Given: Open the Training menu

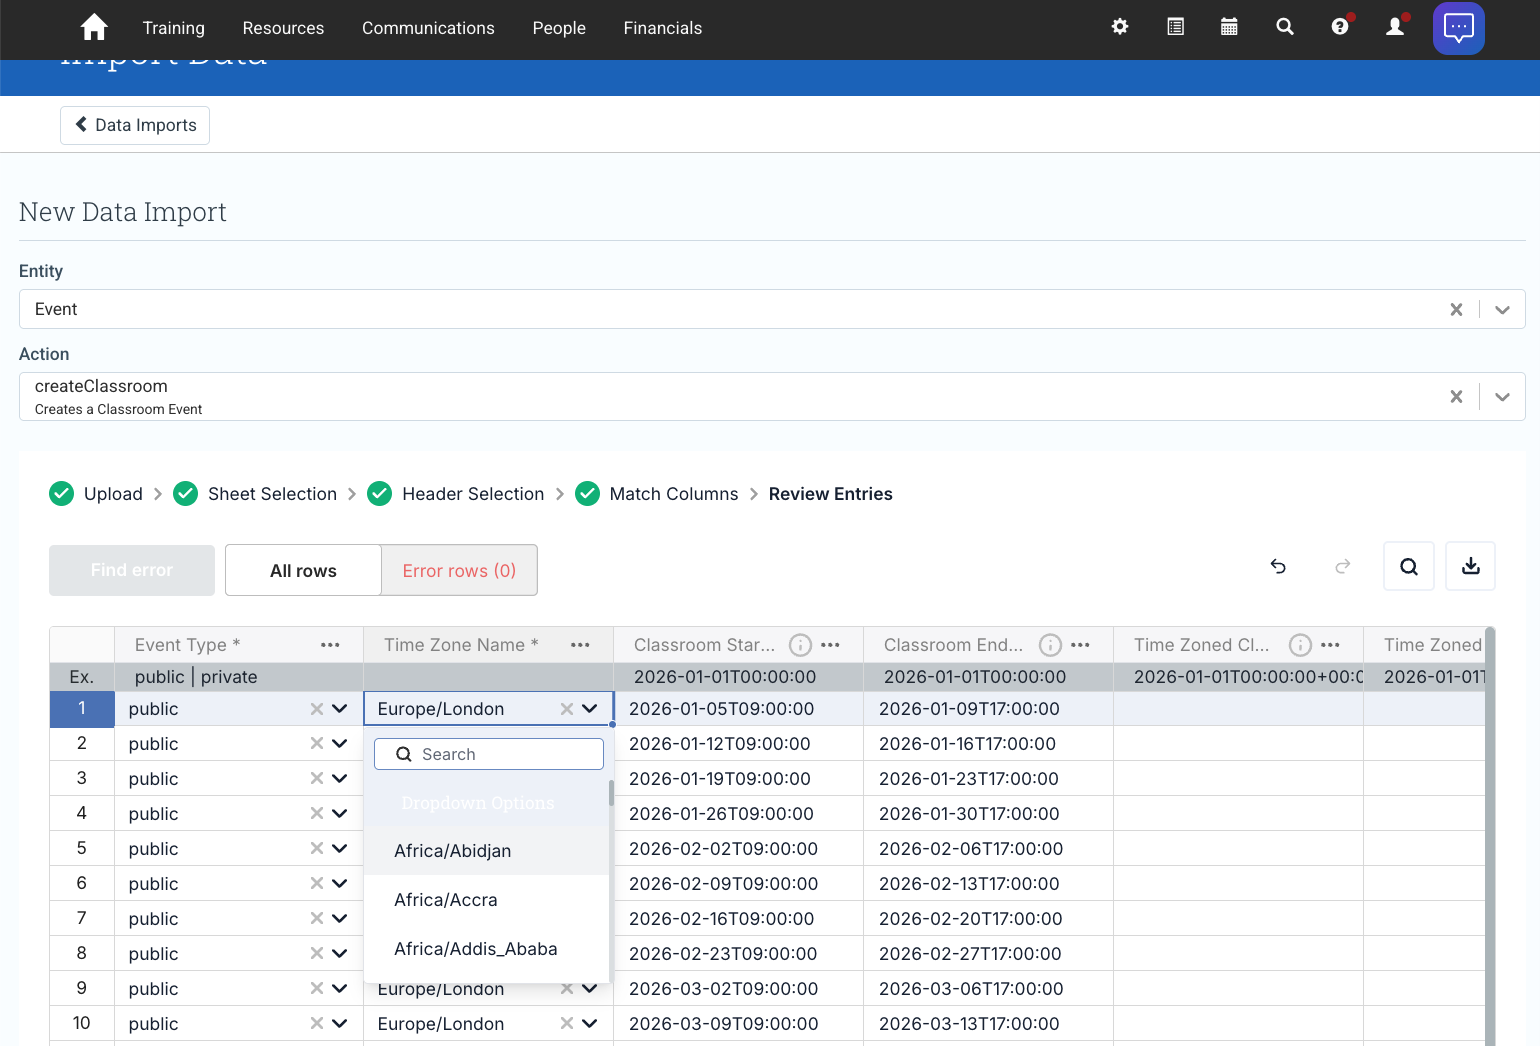Looking at the screenshot, I should click(x=174, y=28).
